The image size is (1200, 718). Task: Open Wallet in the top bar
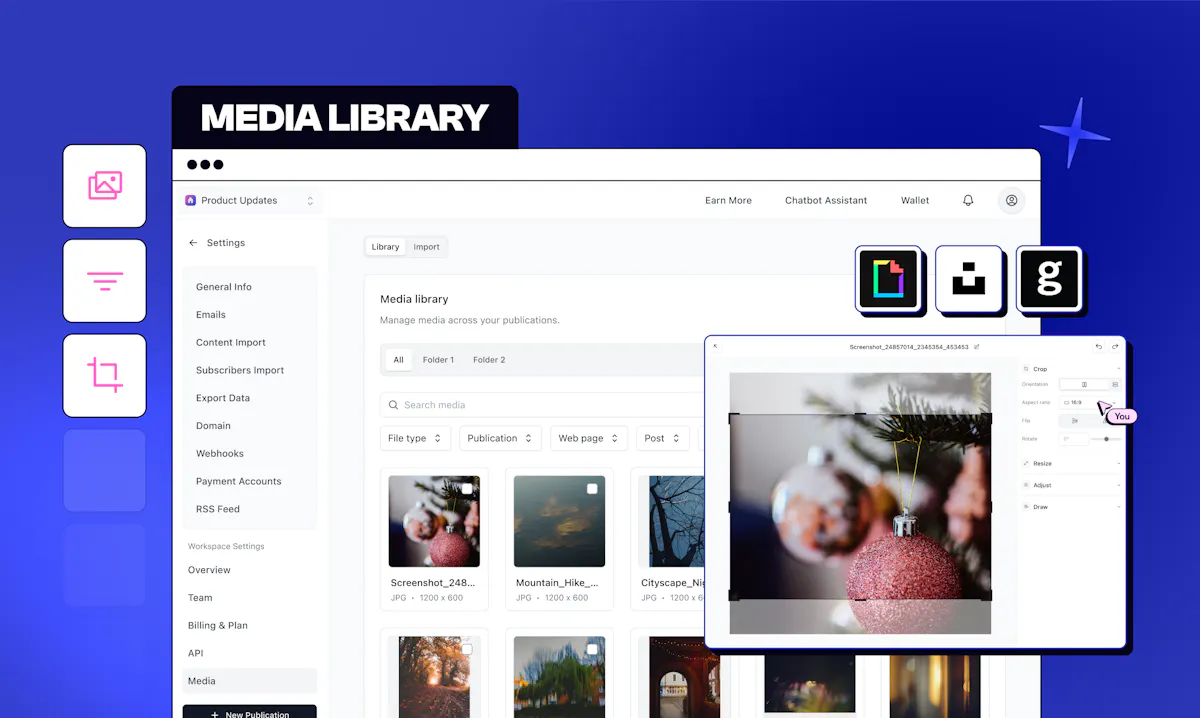(915, 201)
